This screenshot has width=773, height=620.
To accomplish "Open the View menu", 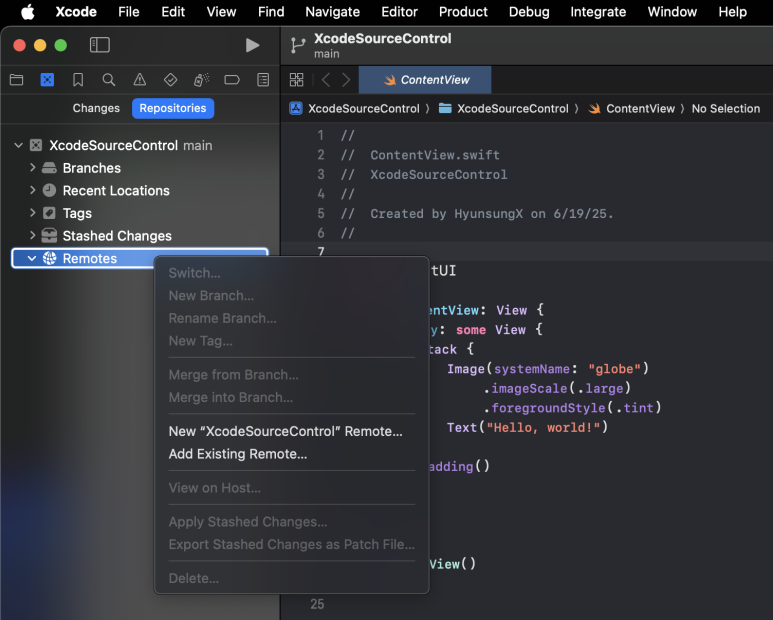I will pos(221,12).
